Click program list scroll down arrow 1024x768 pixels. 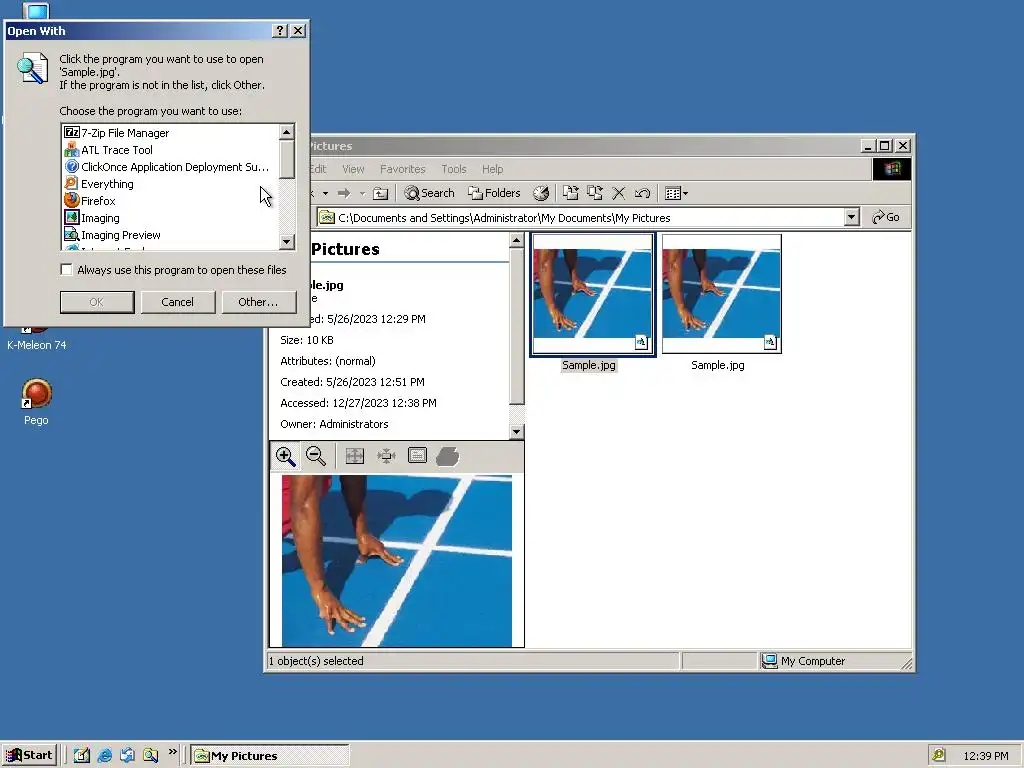pos(287,242)
